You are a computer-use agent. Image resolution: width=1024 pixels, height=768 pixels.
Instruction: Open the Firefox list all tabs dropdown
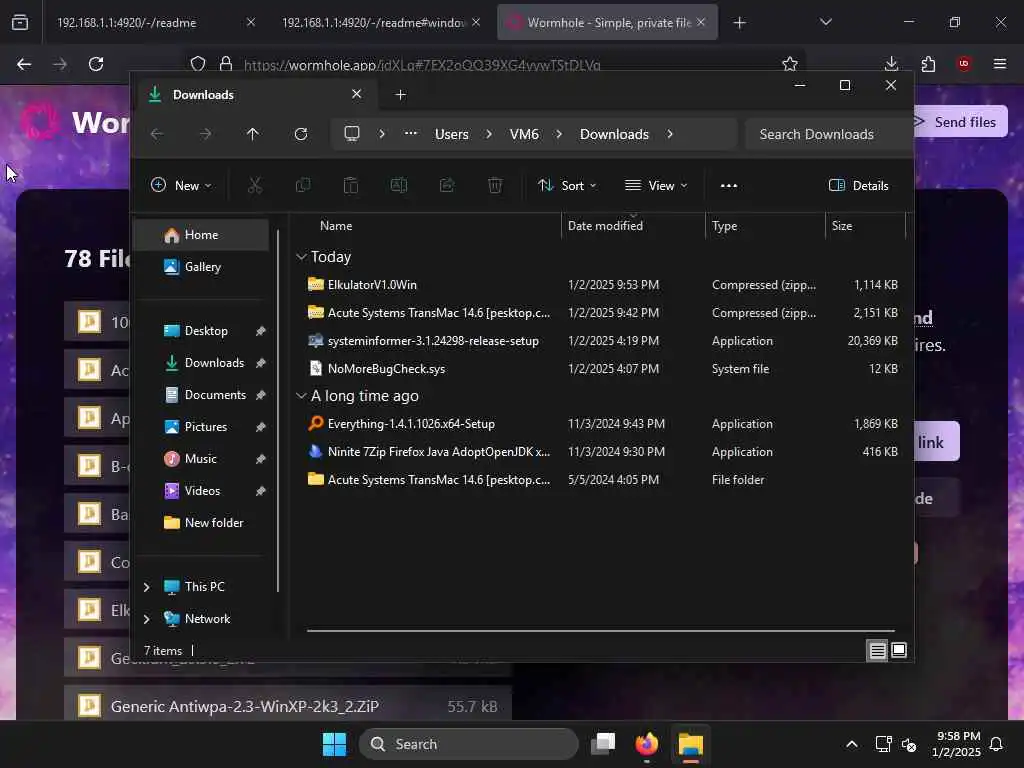point(826,22)
